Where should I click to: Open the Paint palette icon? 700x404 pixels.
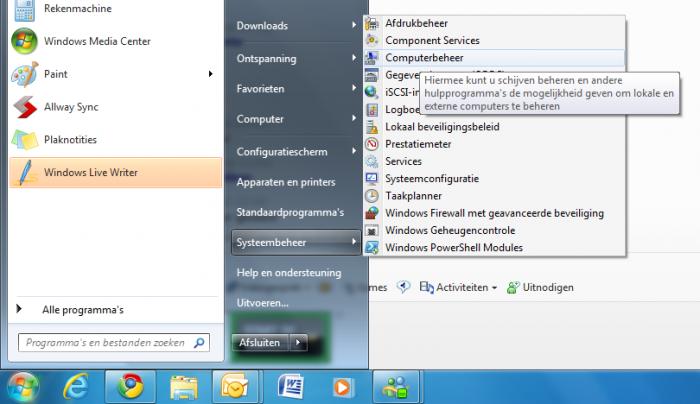pos(25,74)
